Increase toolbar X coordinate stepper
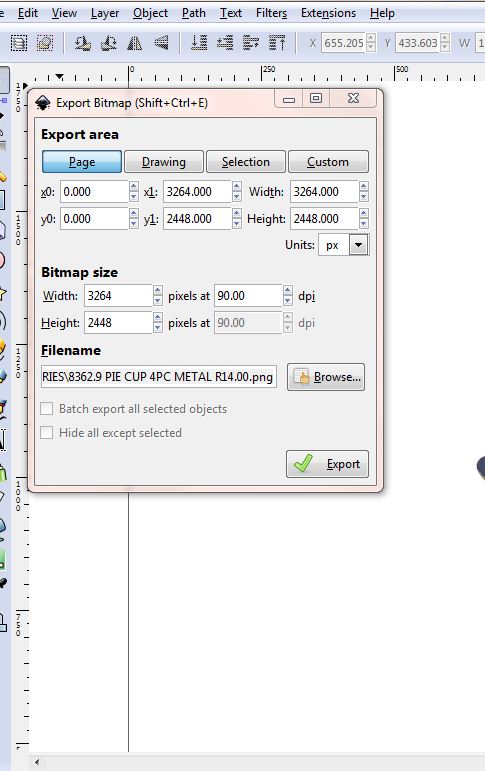 pyautogui.click(x=371, y=38)
